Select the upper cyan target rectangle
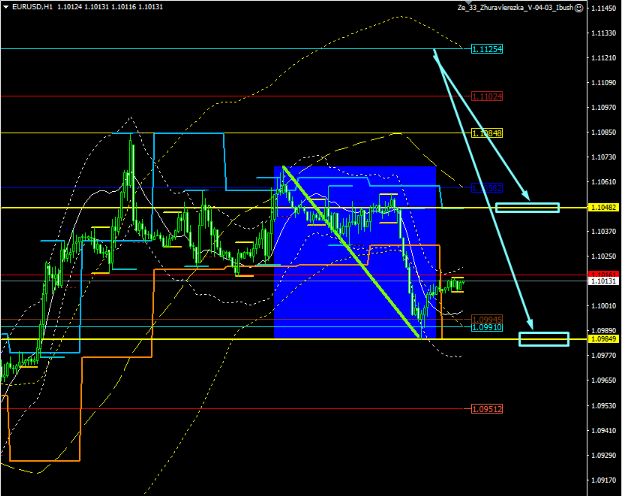623x496 pixels. [527, 207]
